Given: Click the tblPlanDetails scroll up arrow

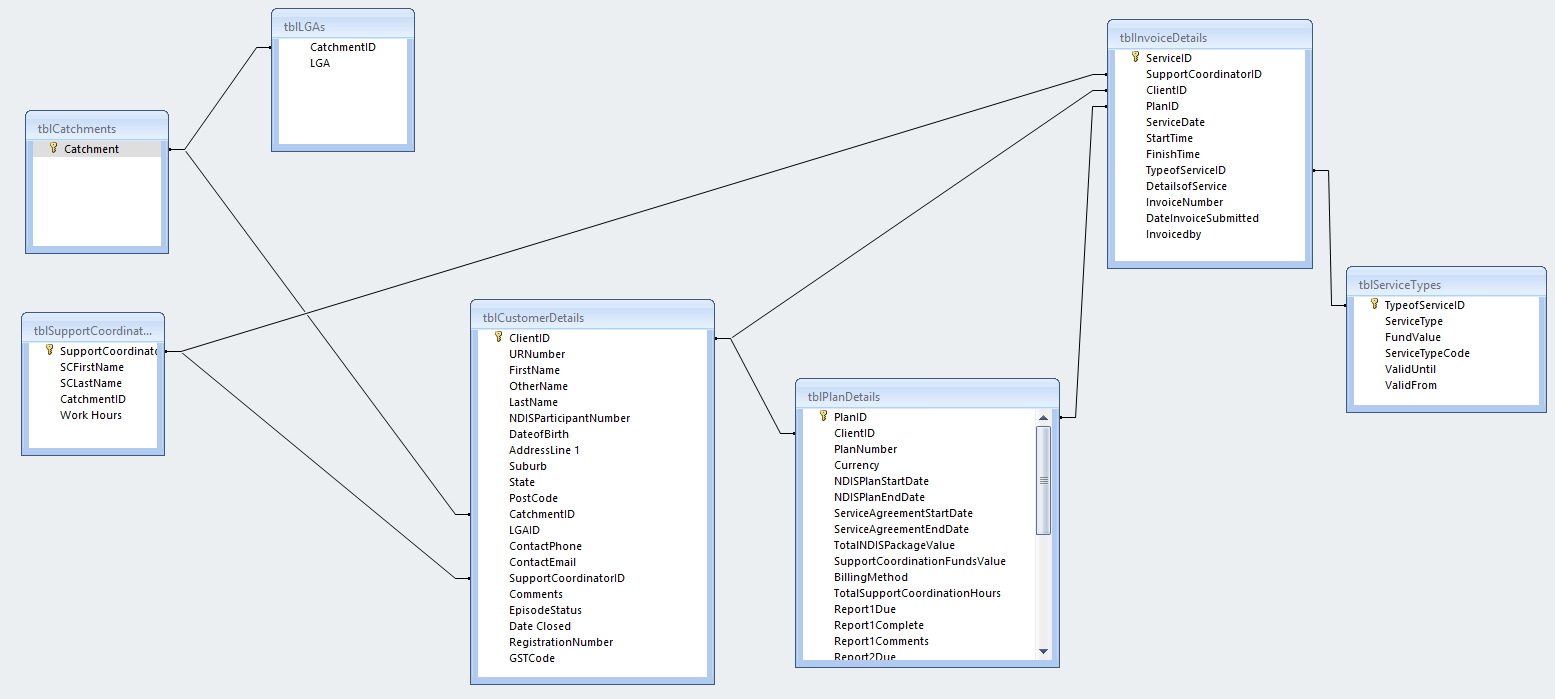Looking at the screenshot, I should tap(1043, 418).
